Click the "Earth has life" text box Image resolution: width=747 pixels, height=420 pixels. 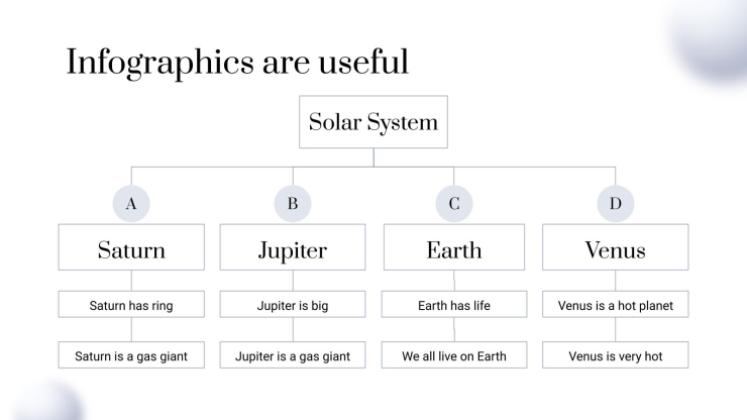pyautogui.click(x=454, y=306)
